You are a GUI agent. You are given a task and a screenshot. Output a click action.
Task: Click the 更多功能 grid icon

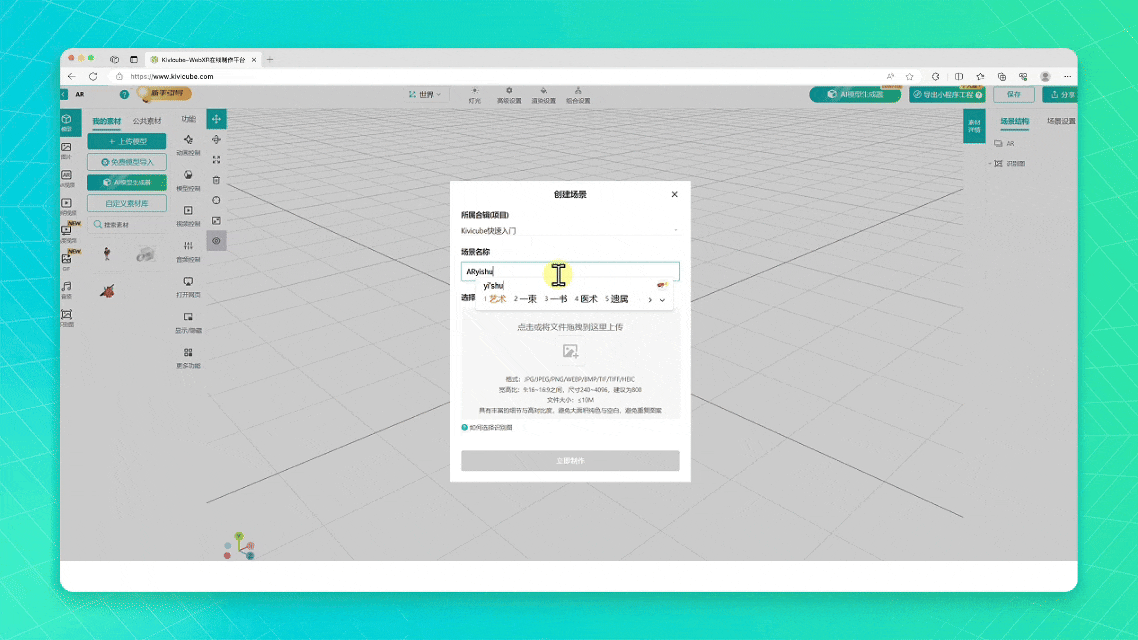coord(188,357)
